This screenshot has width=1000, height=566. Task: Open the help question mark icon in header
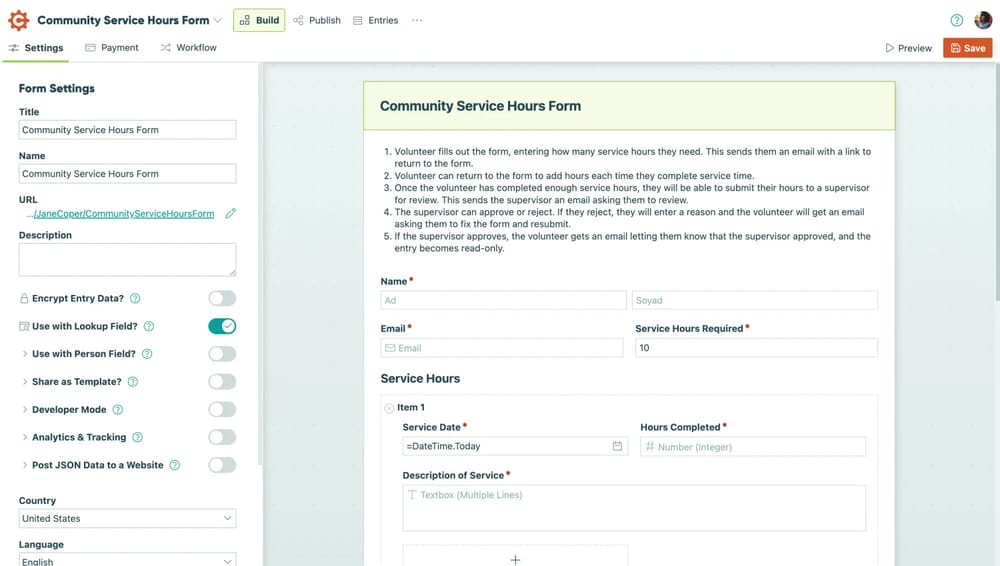pyautogui.click(x=956, y=20)
